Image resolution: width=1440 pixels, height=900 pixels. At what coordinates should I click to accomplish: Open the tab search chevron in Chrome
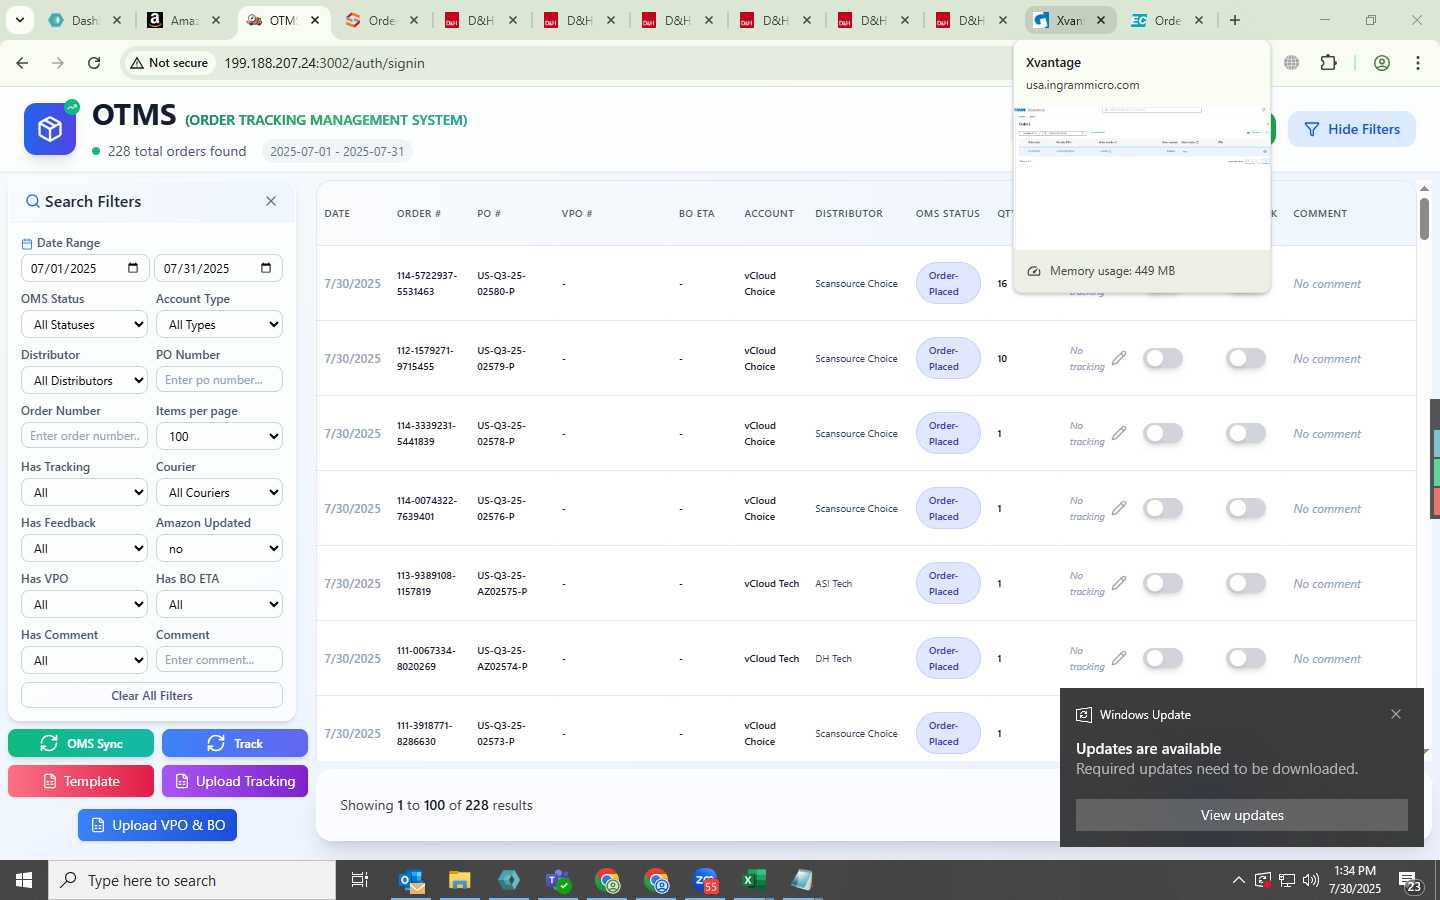(19, 20)
